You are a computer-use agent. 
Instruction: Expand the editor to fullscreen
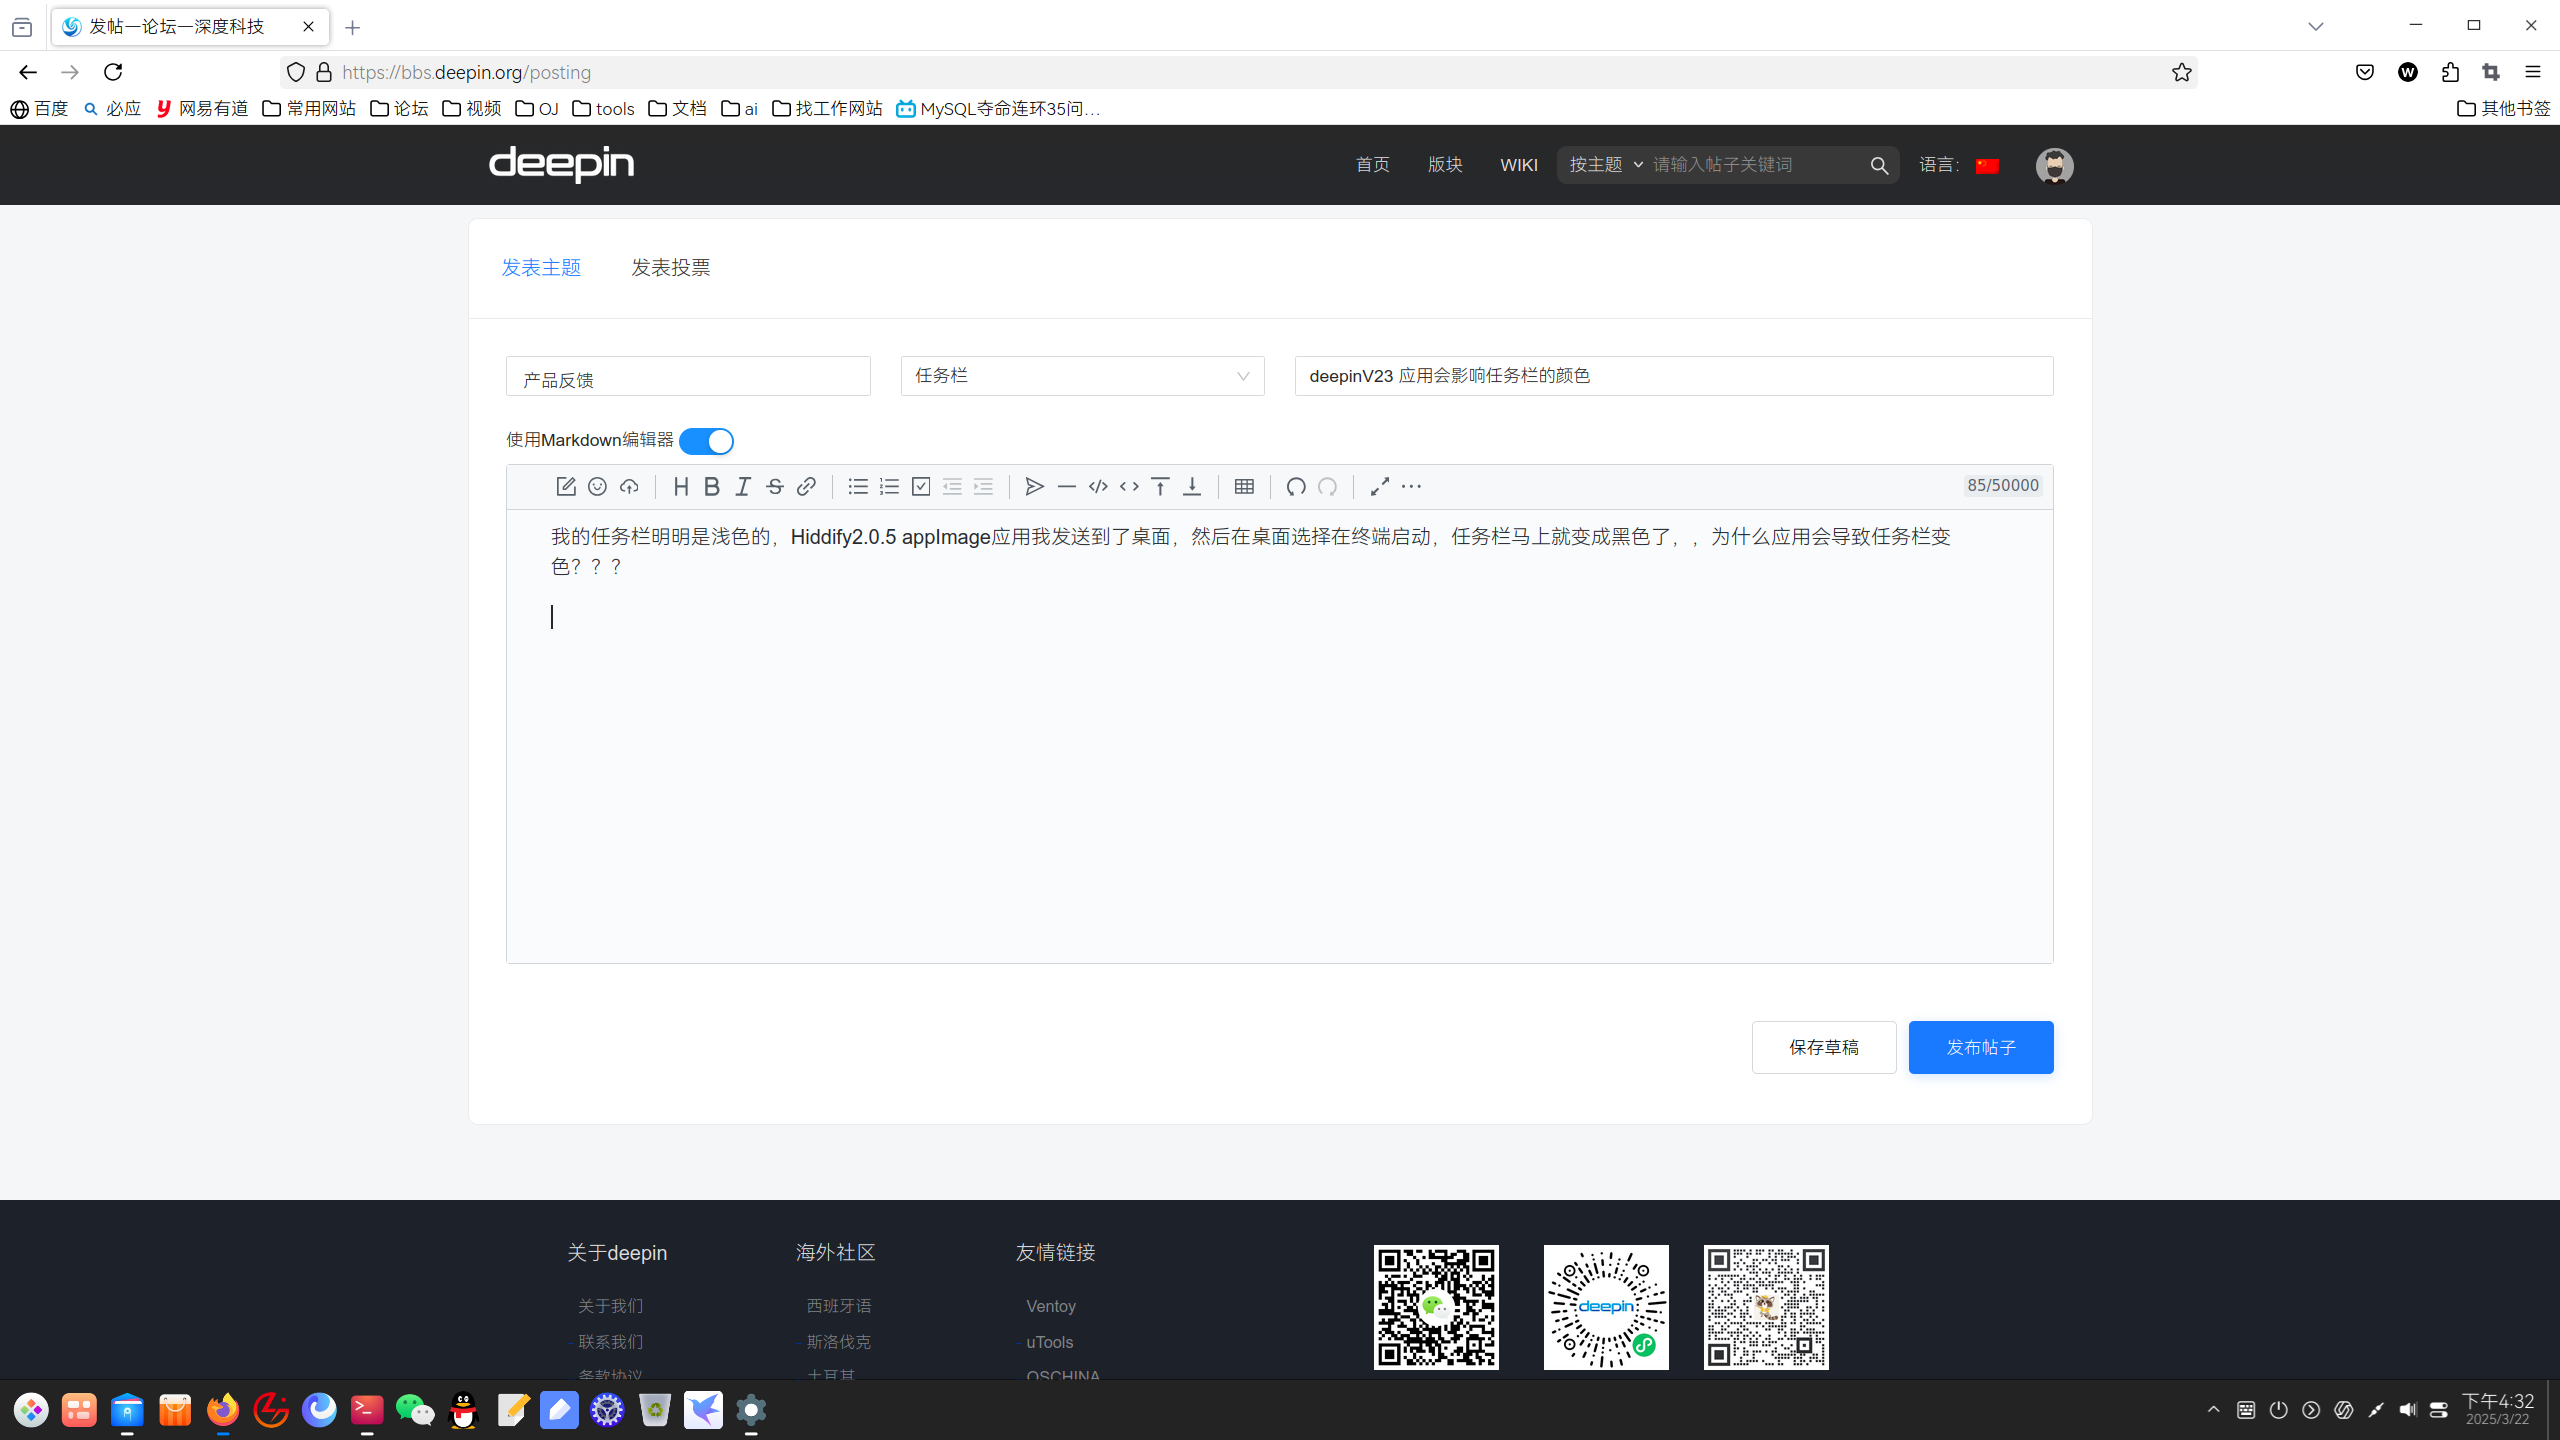coord(1380,486)
